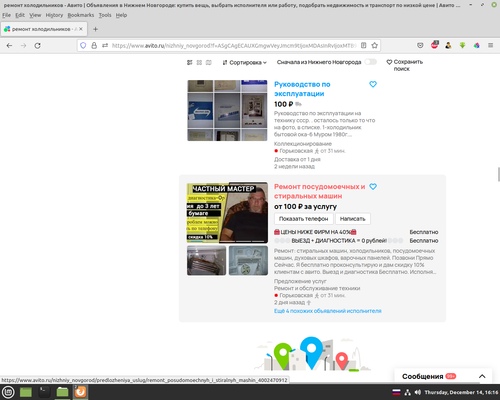Click the ВЫЕЗД + ДИАГНОСТИКА = 0 рублей line

coord(339,241)
